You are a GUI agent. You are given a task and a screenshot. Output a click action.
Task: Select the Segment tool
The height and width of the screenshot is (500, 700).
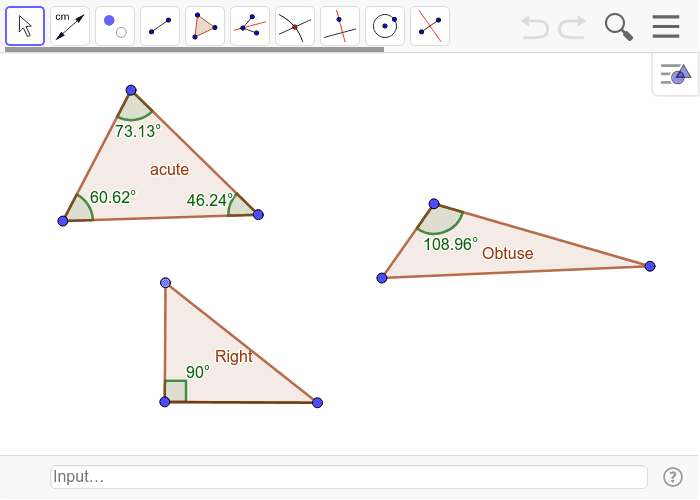(160, 26)
